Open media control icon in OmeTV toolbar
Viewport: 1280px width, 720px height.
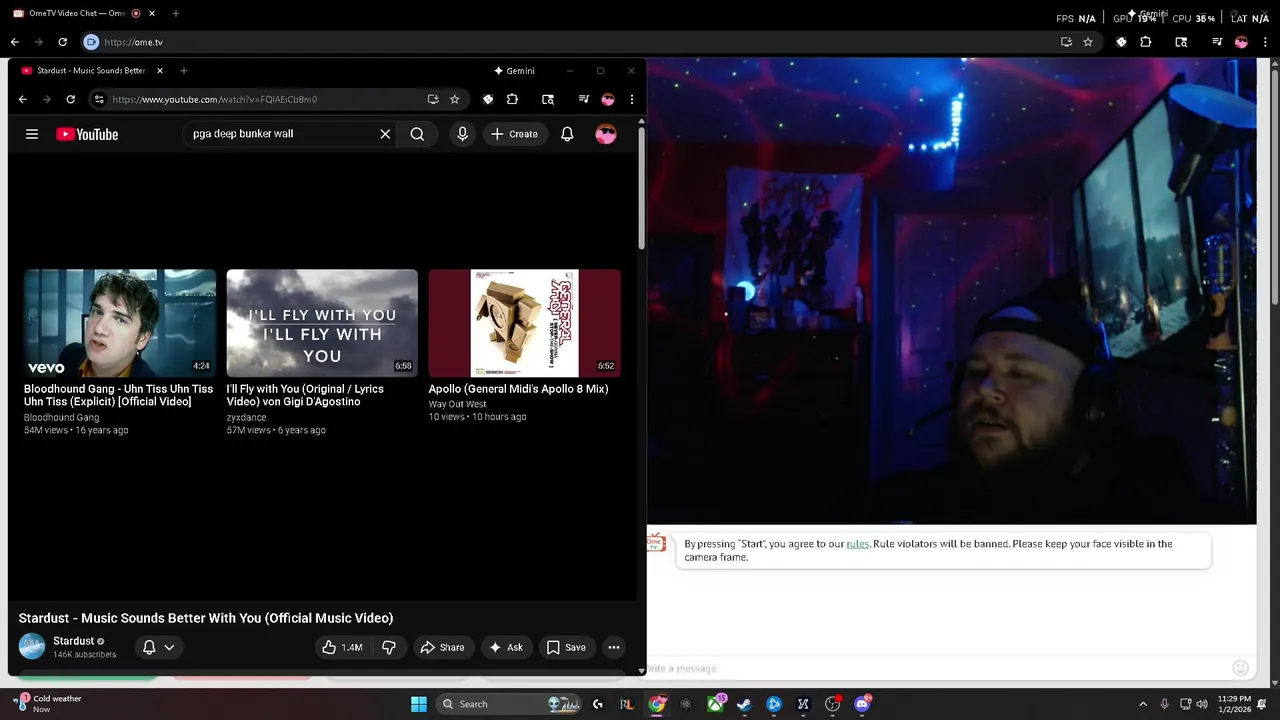1217,42
